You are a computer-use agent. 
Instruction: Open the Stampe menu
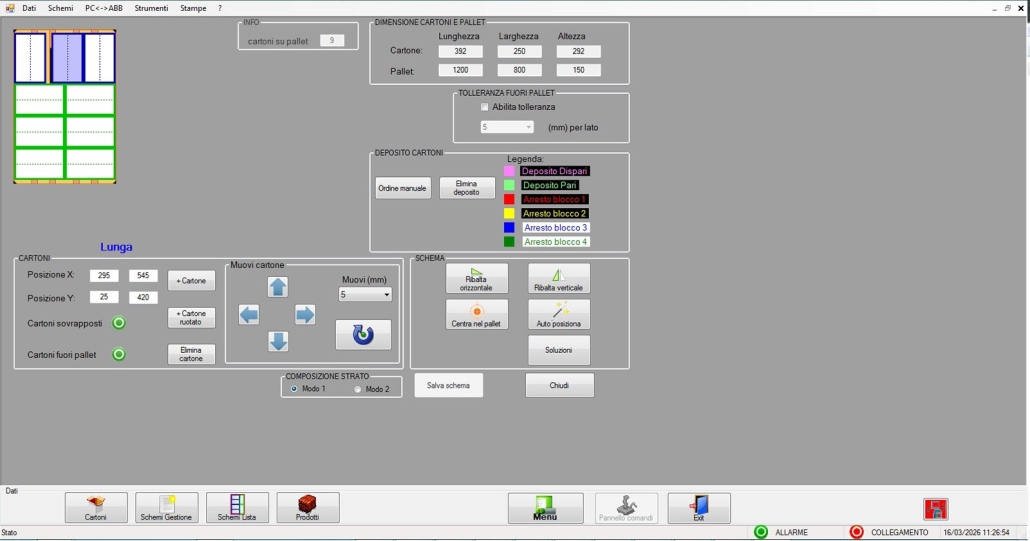pos(193,8)
